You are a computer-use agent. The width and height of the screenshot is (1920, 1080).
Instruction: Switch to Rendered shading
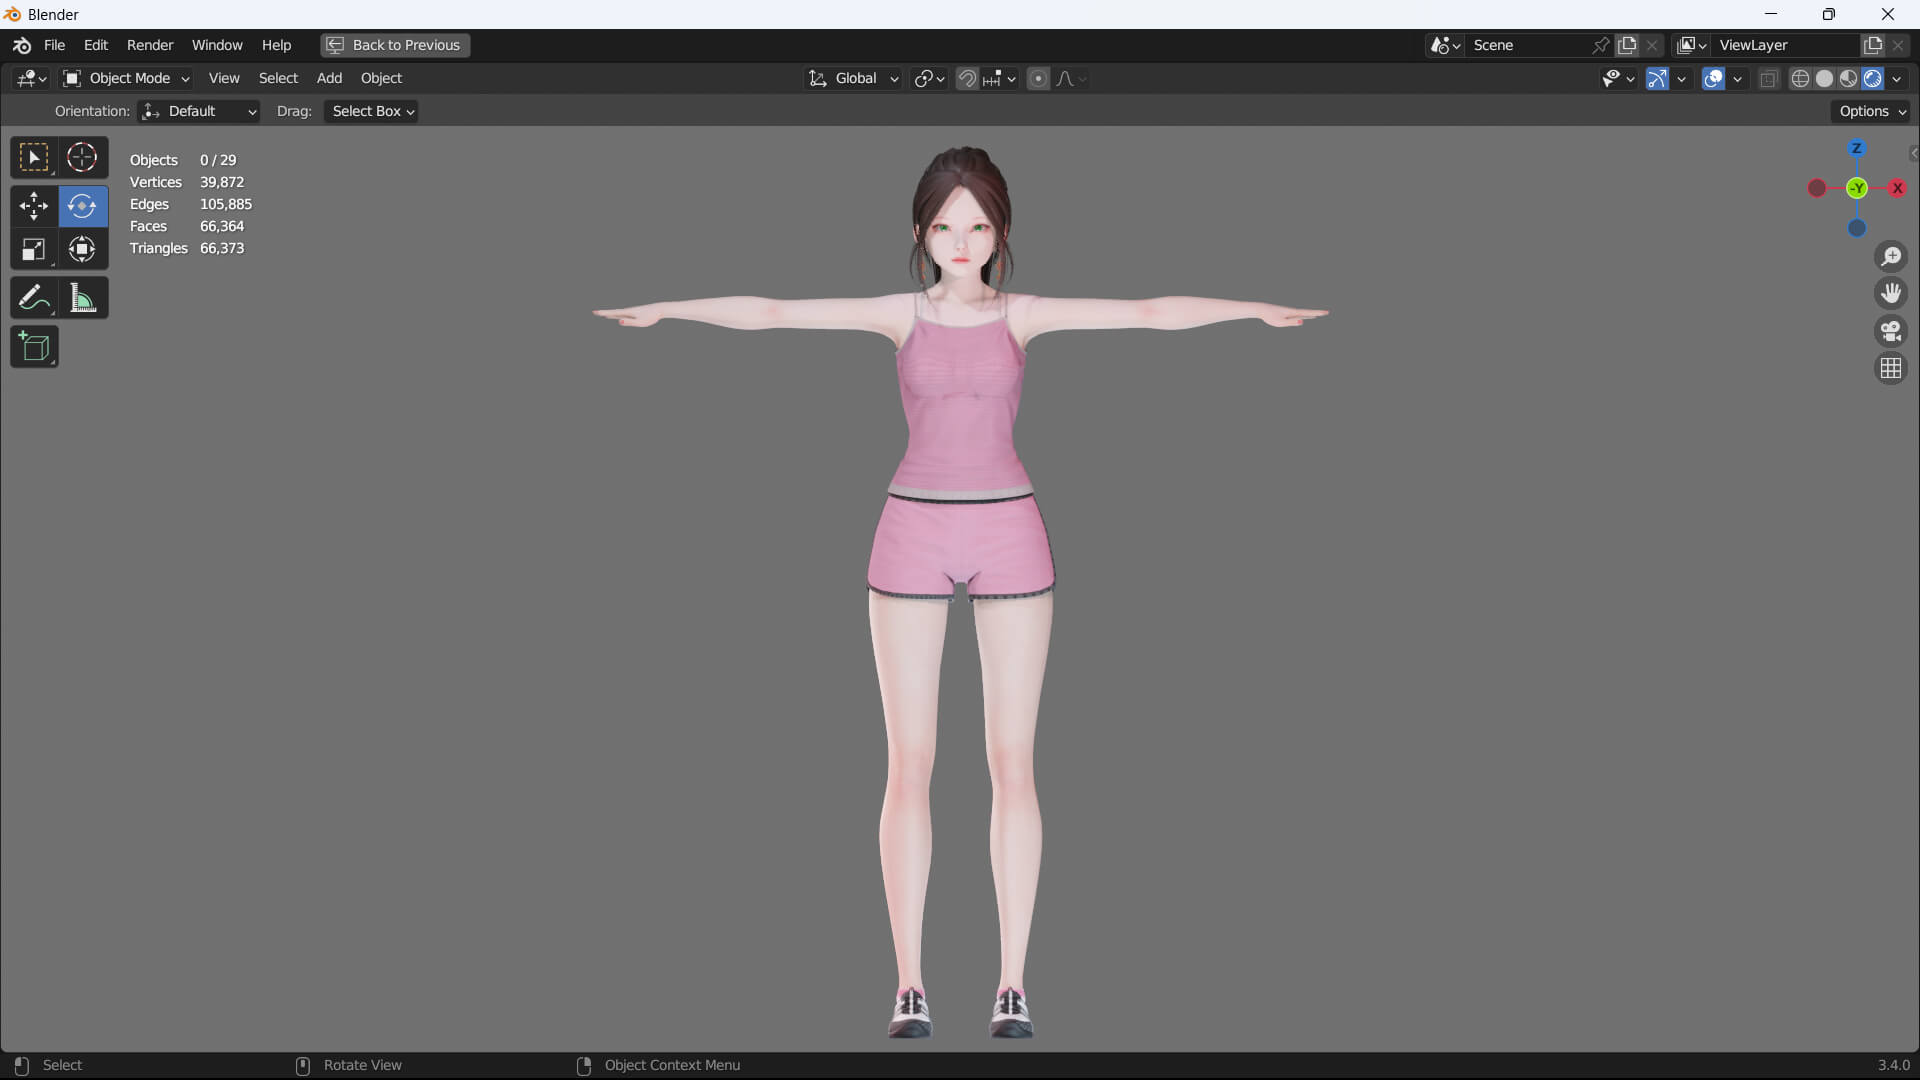coord(1872,78)
